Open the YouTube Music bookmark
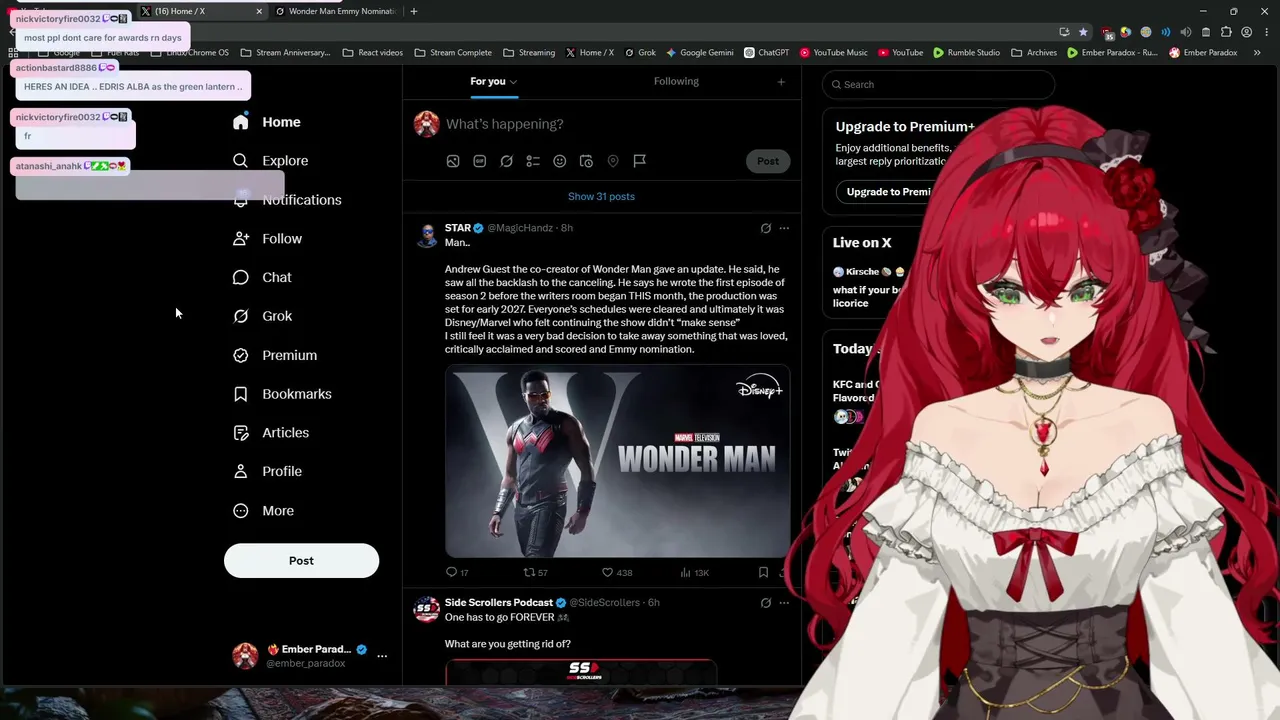The image size is (1280, 720). point(833,53)
